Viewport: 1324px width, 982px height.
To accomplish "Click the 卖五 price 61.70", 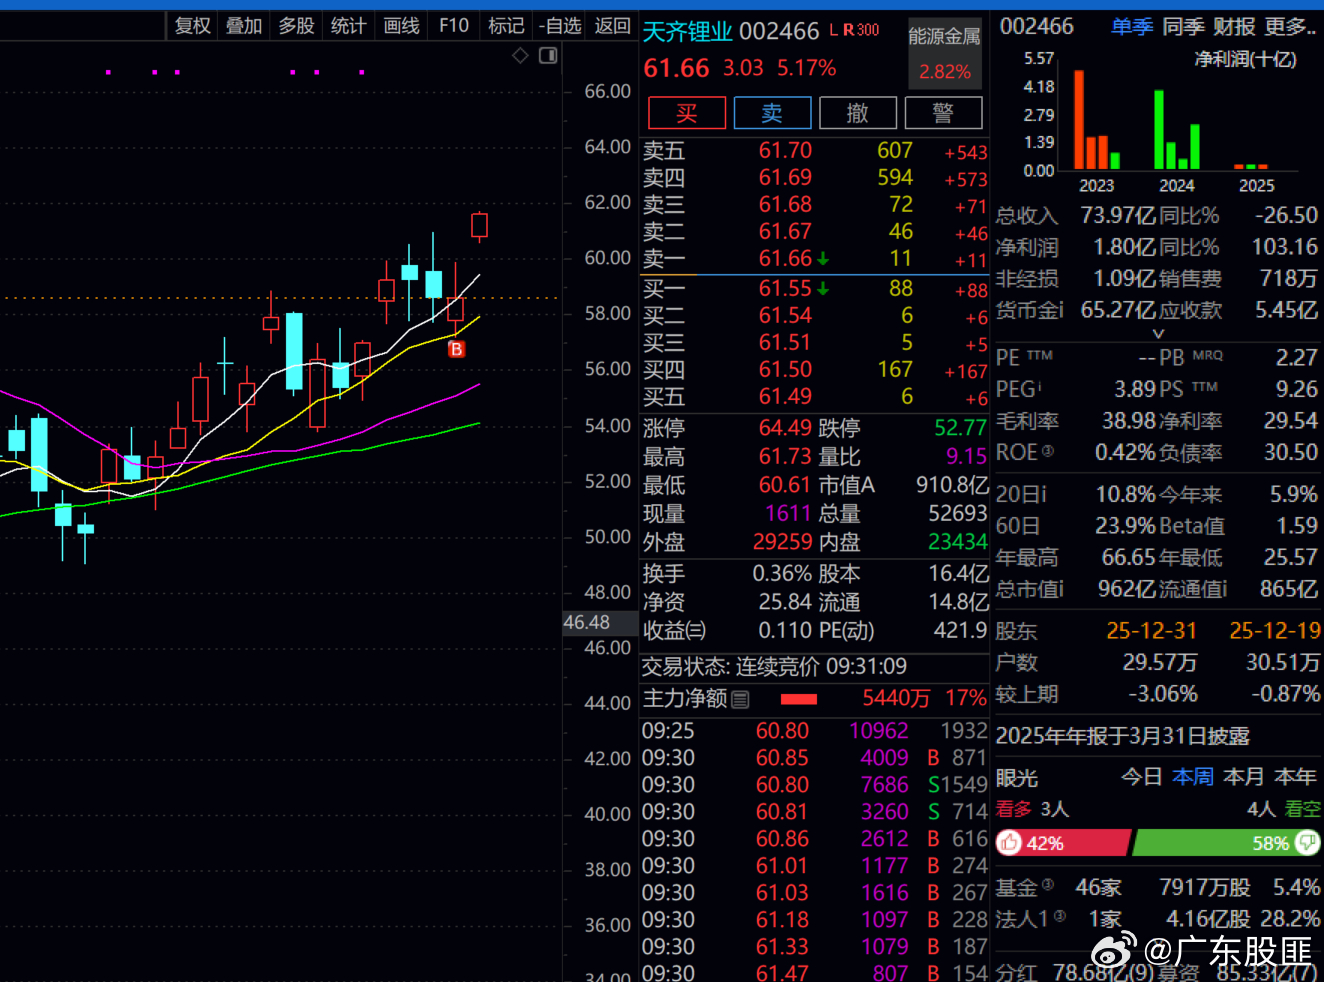I will pyautogui.click(x=785, y=151).
